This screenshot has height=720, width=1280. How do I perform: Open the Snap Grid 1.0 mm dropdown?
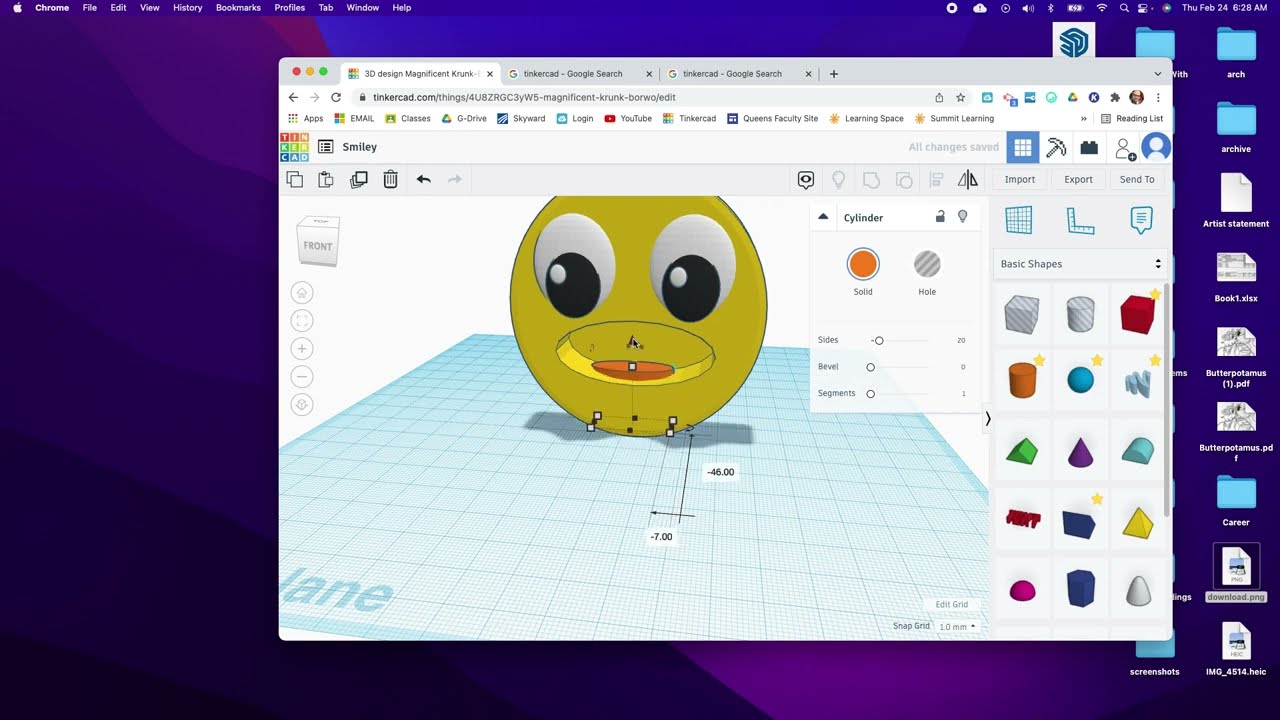pos(956,627)
